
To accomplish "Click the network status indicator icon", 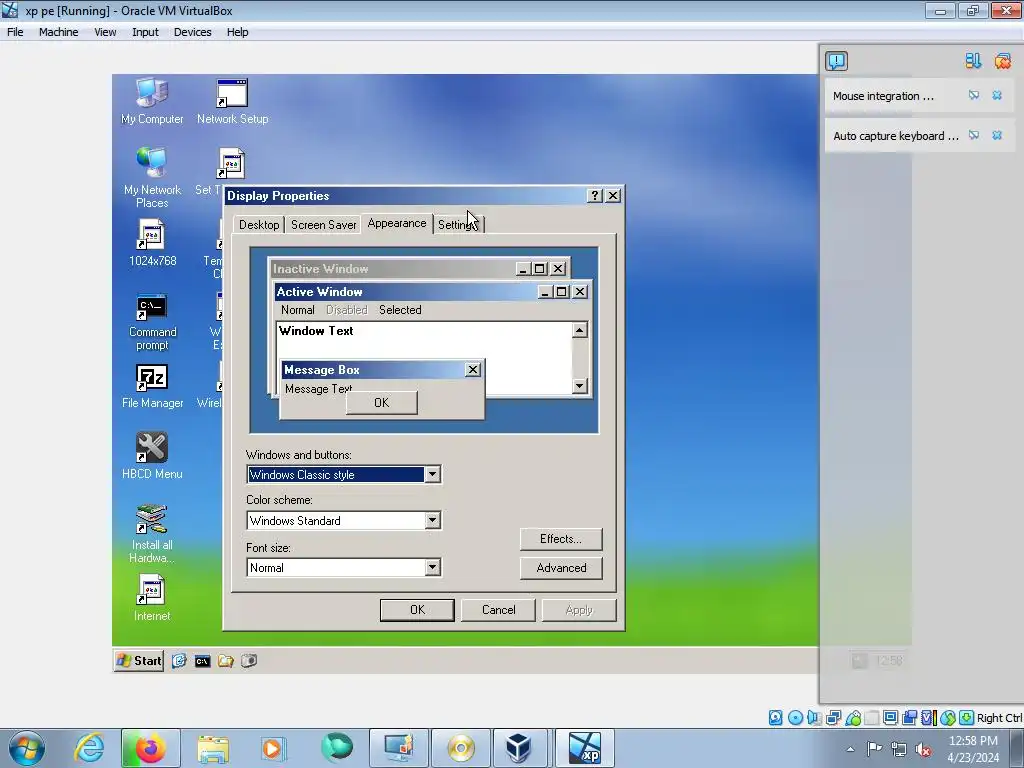I will [x=833, y=718].
